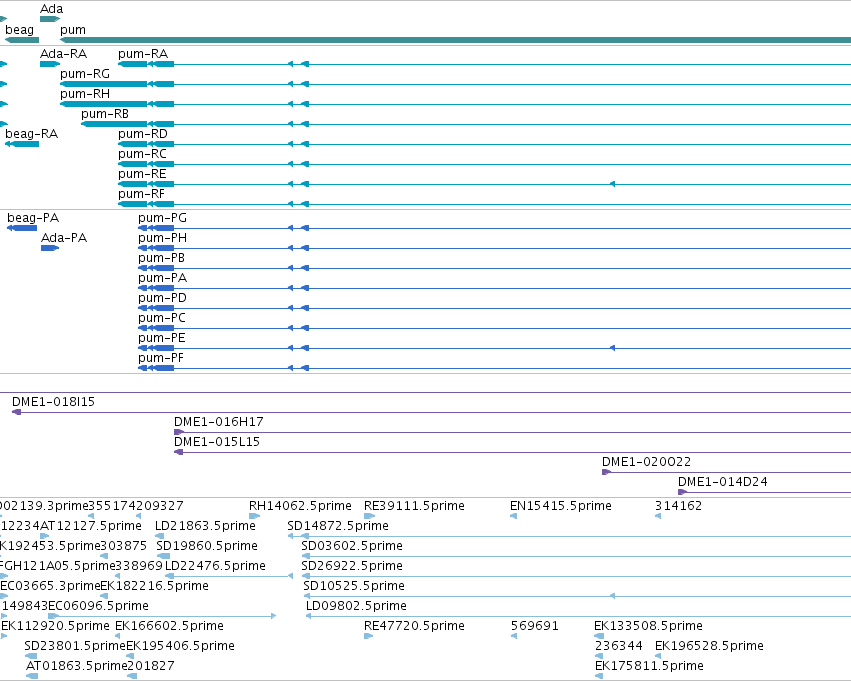Select the beag gene arrow glyph
This screenshot has width=851, height=681.
[22, 40]
